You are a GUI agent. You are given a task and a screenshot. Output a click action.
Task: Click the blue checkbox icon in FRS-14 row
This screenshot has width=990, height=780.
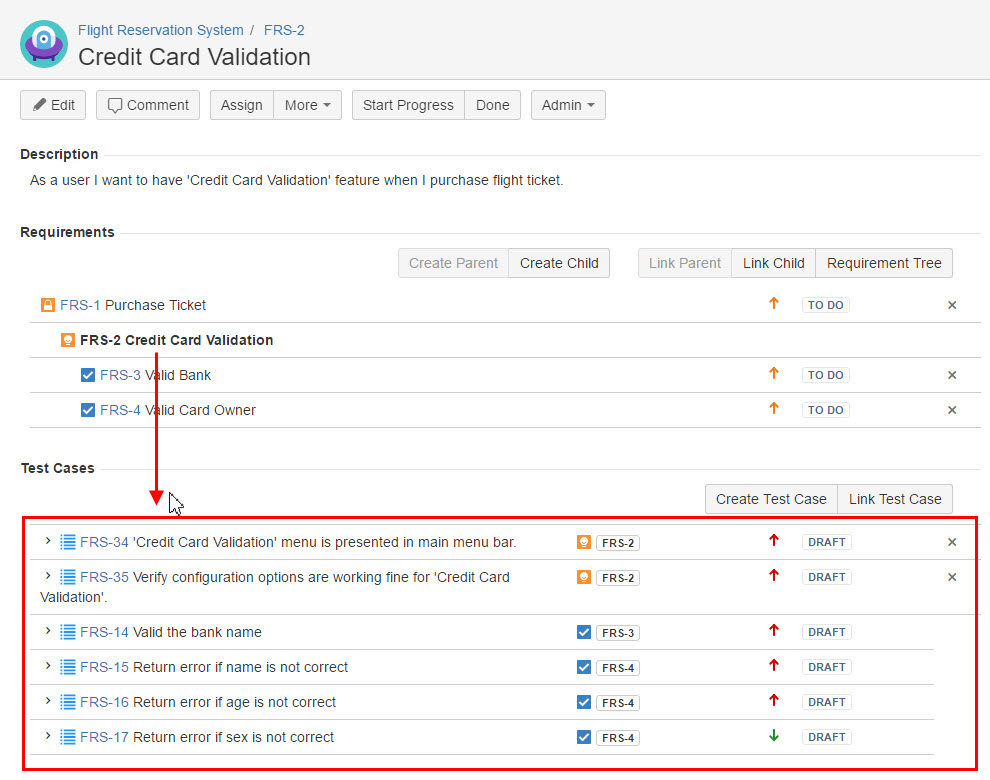(584, 632)
